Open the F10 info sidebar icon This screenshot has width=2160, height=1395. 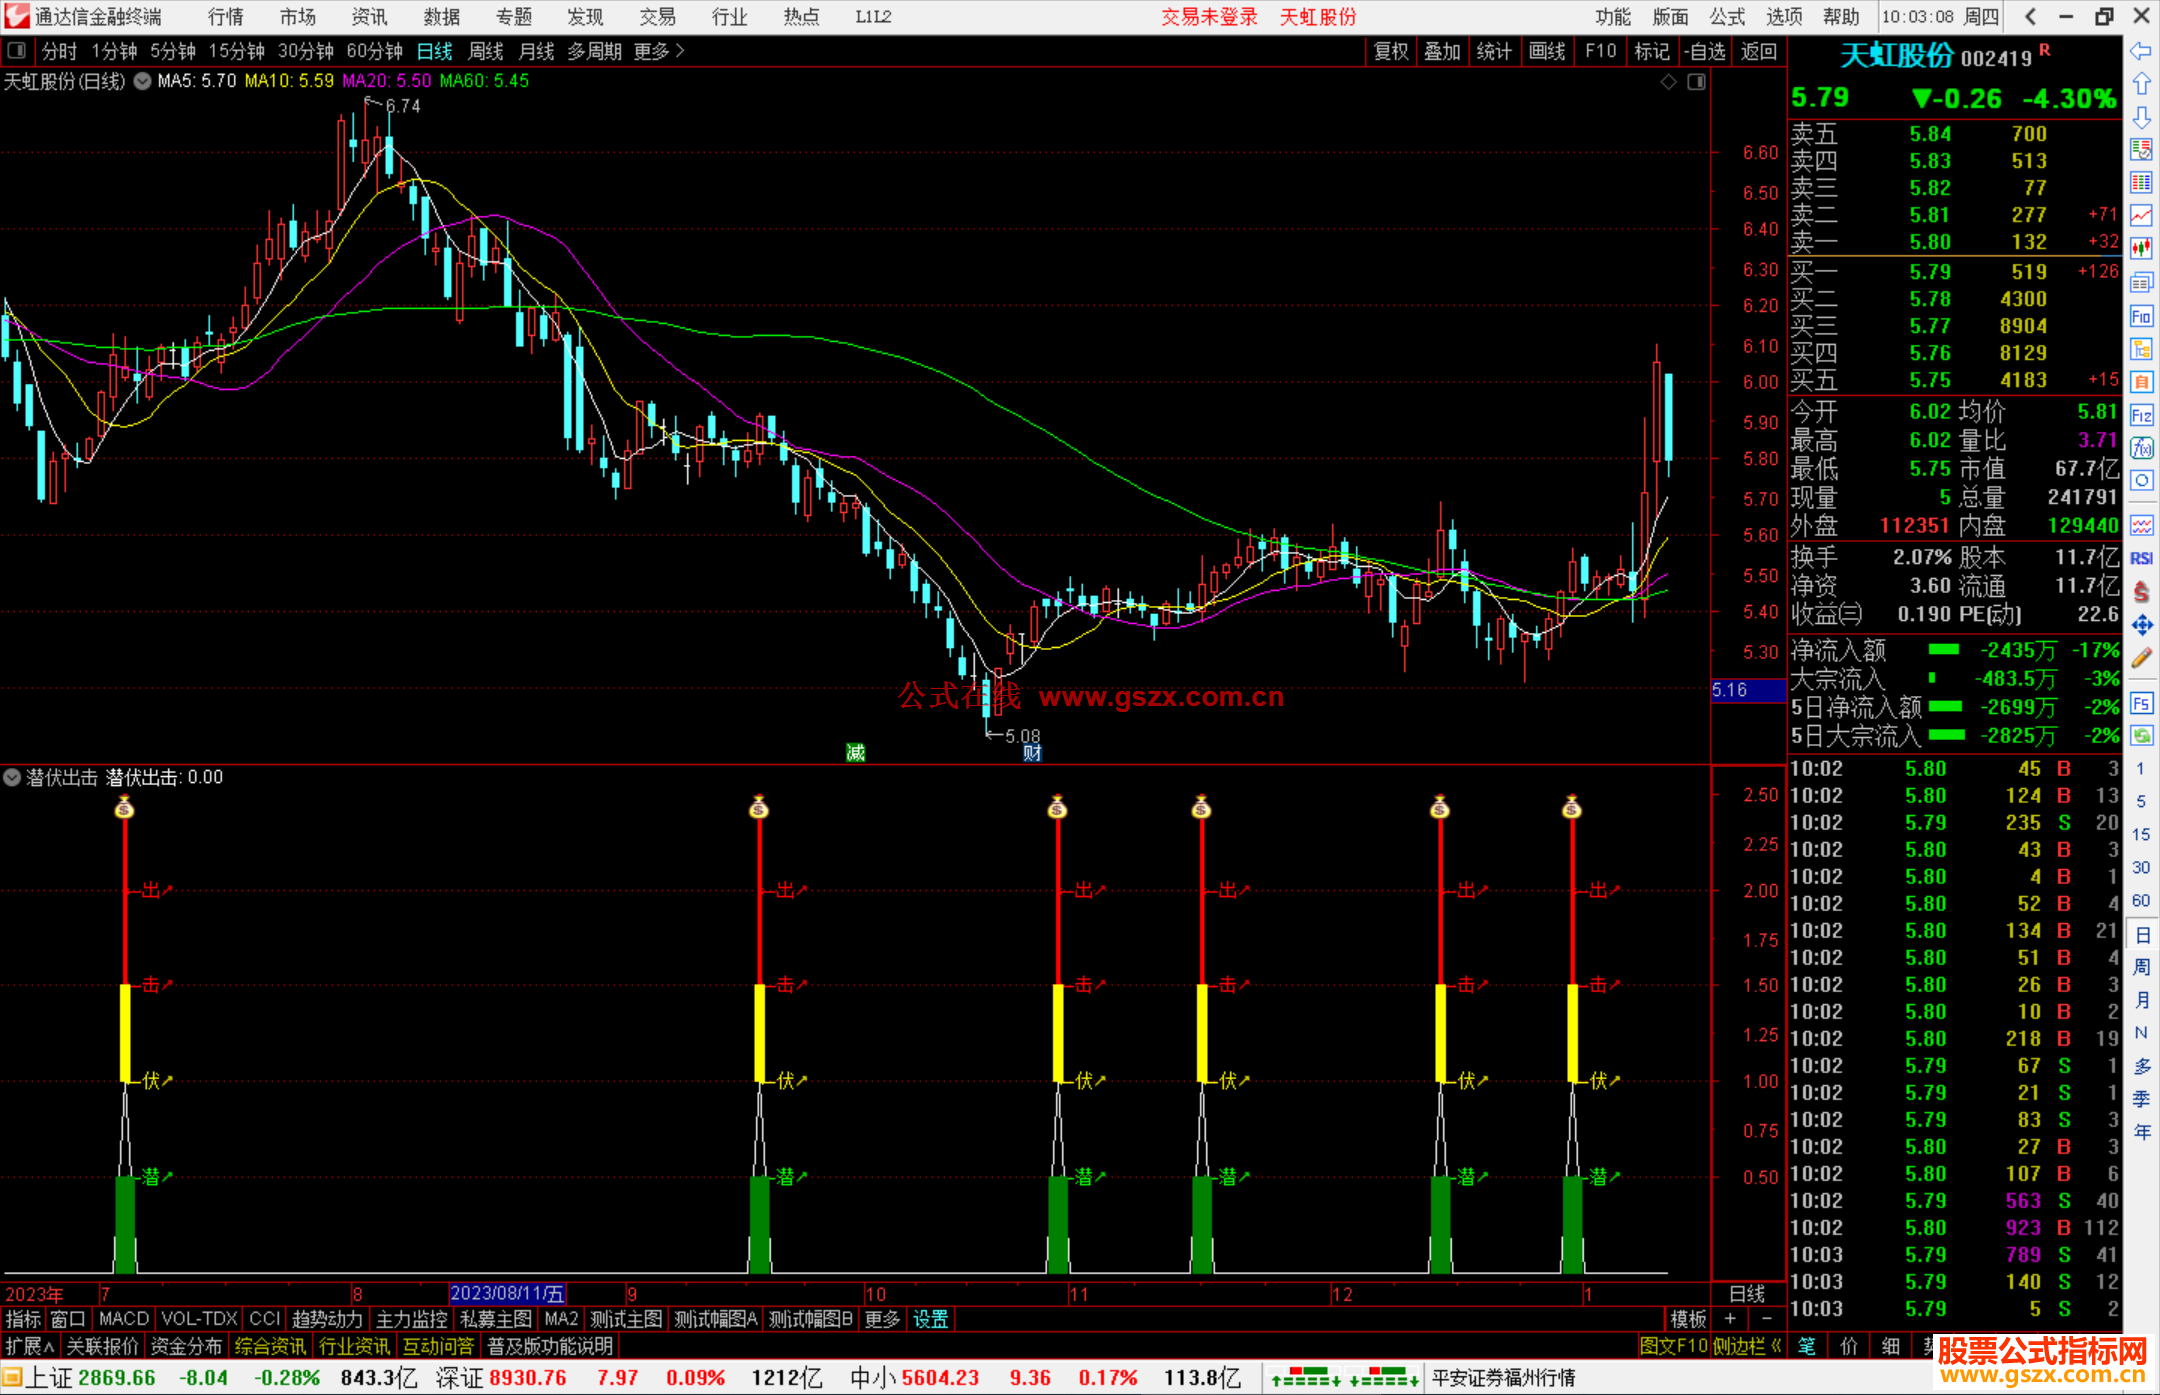point(2141,317)
